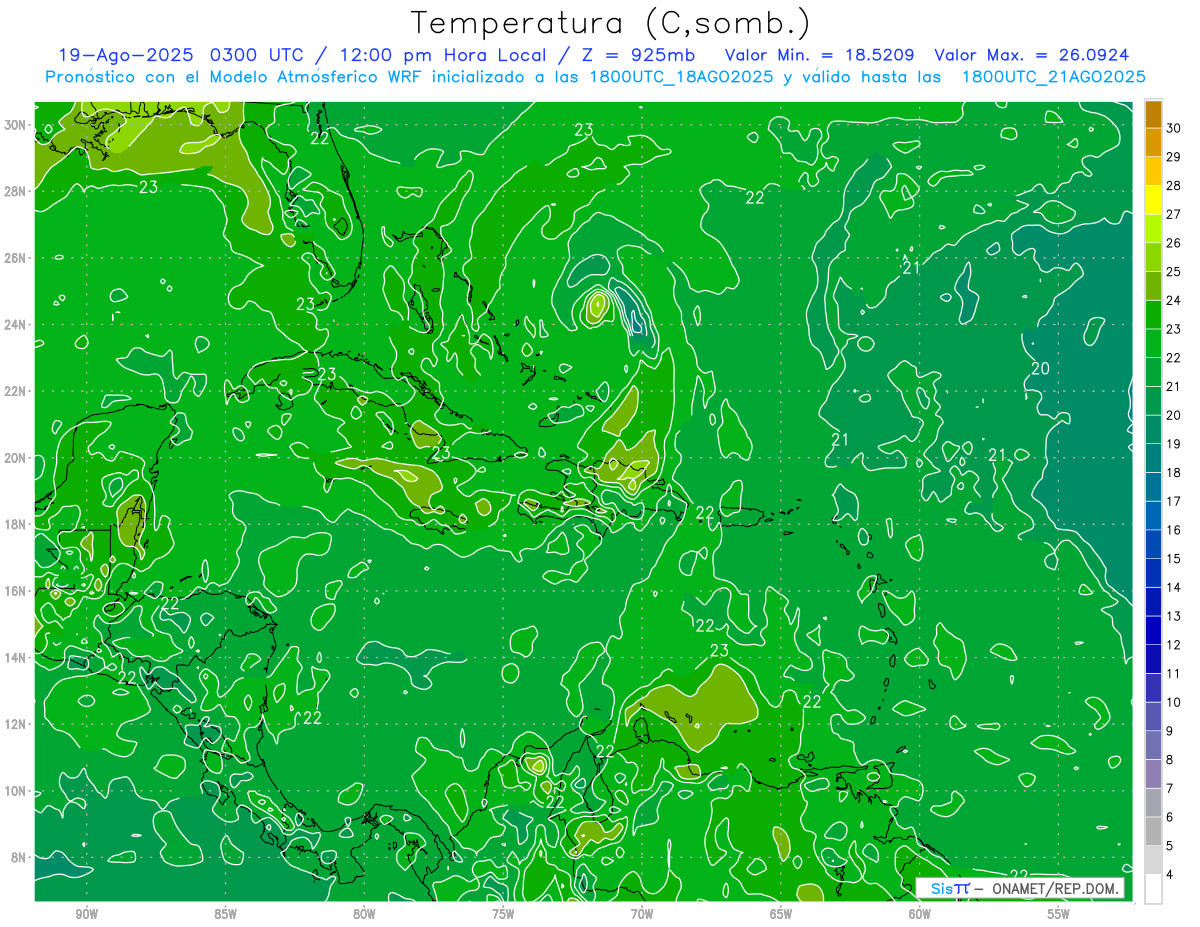The width and height of the screenshot is (1200, 927).
Task: Click the '20' contour label on the map
Action: 1040,369
